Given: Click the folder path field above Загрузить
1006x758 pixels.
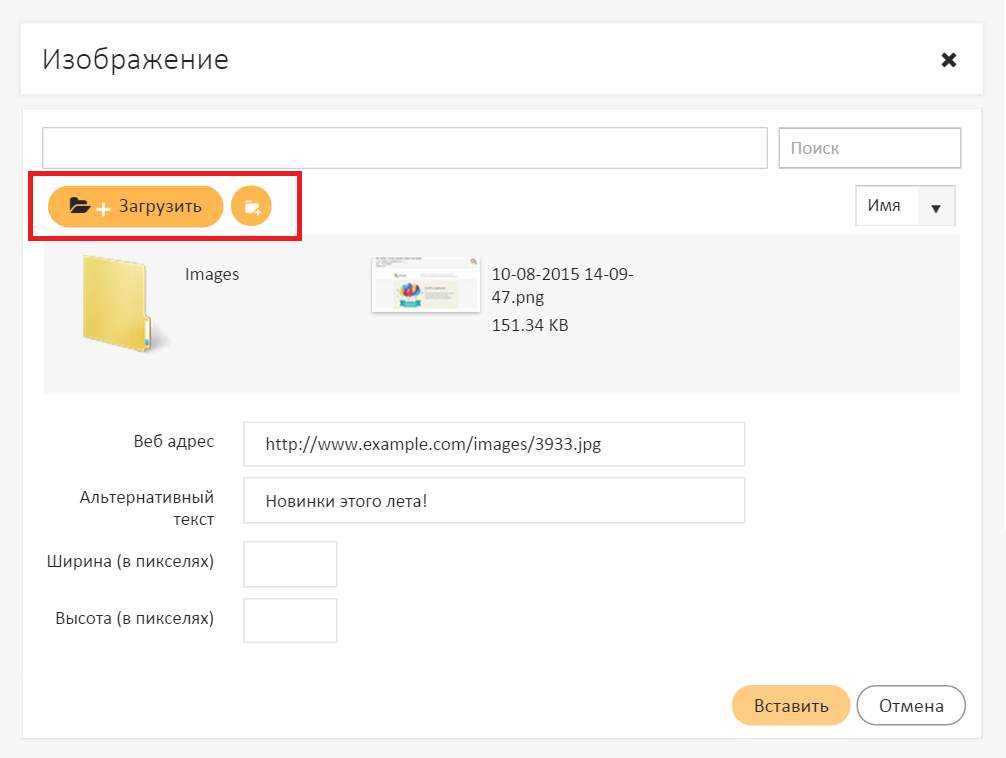Looking at the screenshot, I should point(404,148).
